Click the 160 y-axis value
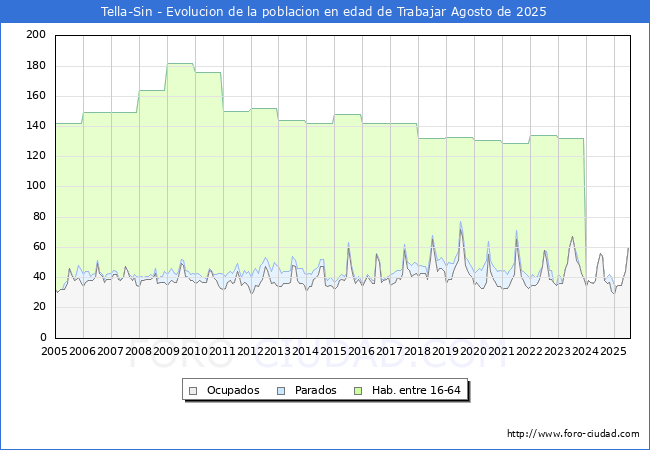The image size is (650, 450). coord(36,95)
